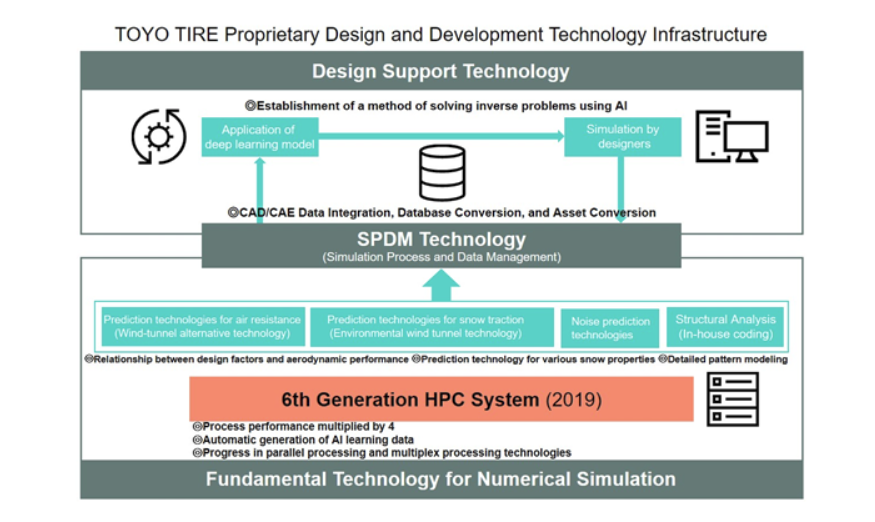Click the upward arrow below SPDM Technology
The width and height of the screenshot is (875, 522).
point(441,285)
